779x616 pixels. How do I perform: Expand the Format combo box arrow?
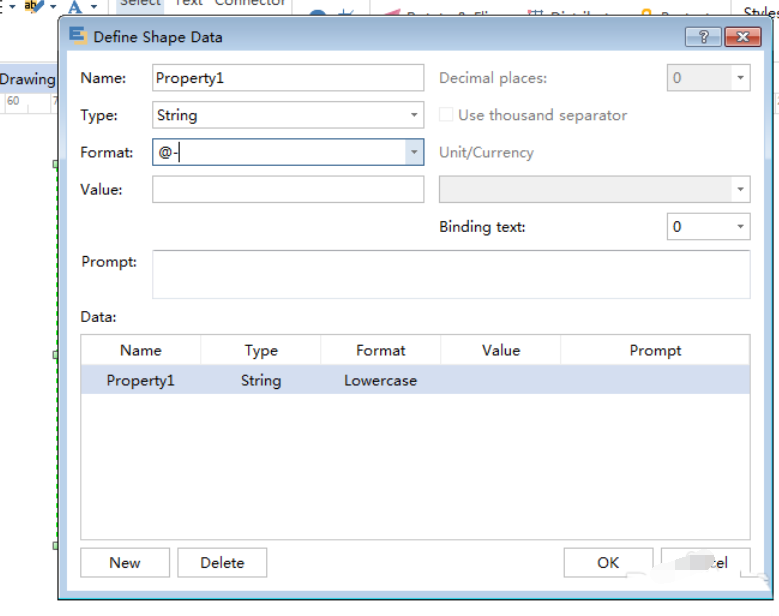click(x=413, y=152)
